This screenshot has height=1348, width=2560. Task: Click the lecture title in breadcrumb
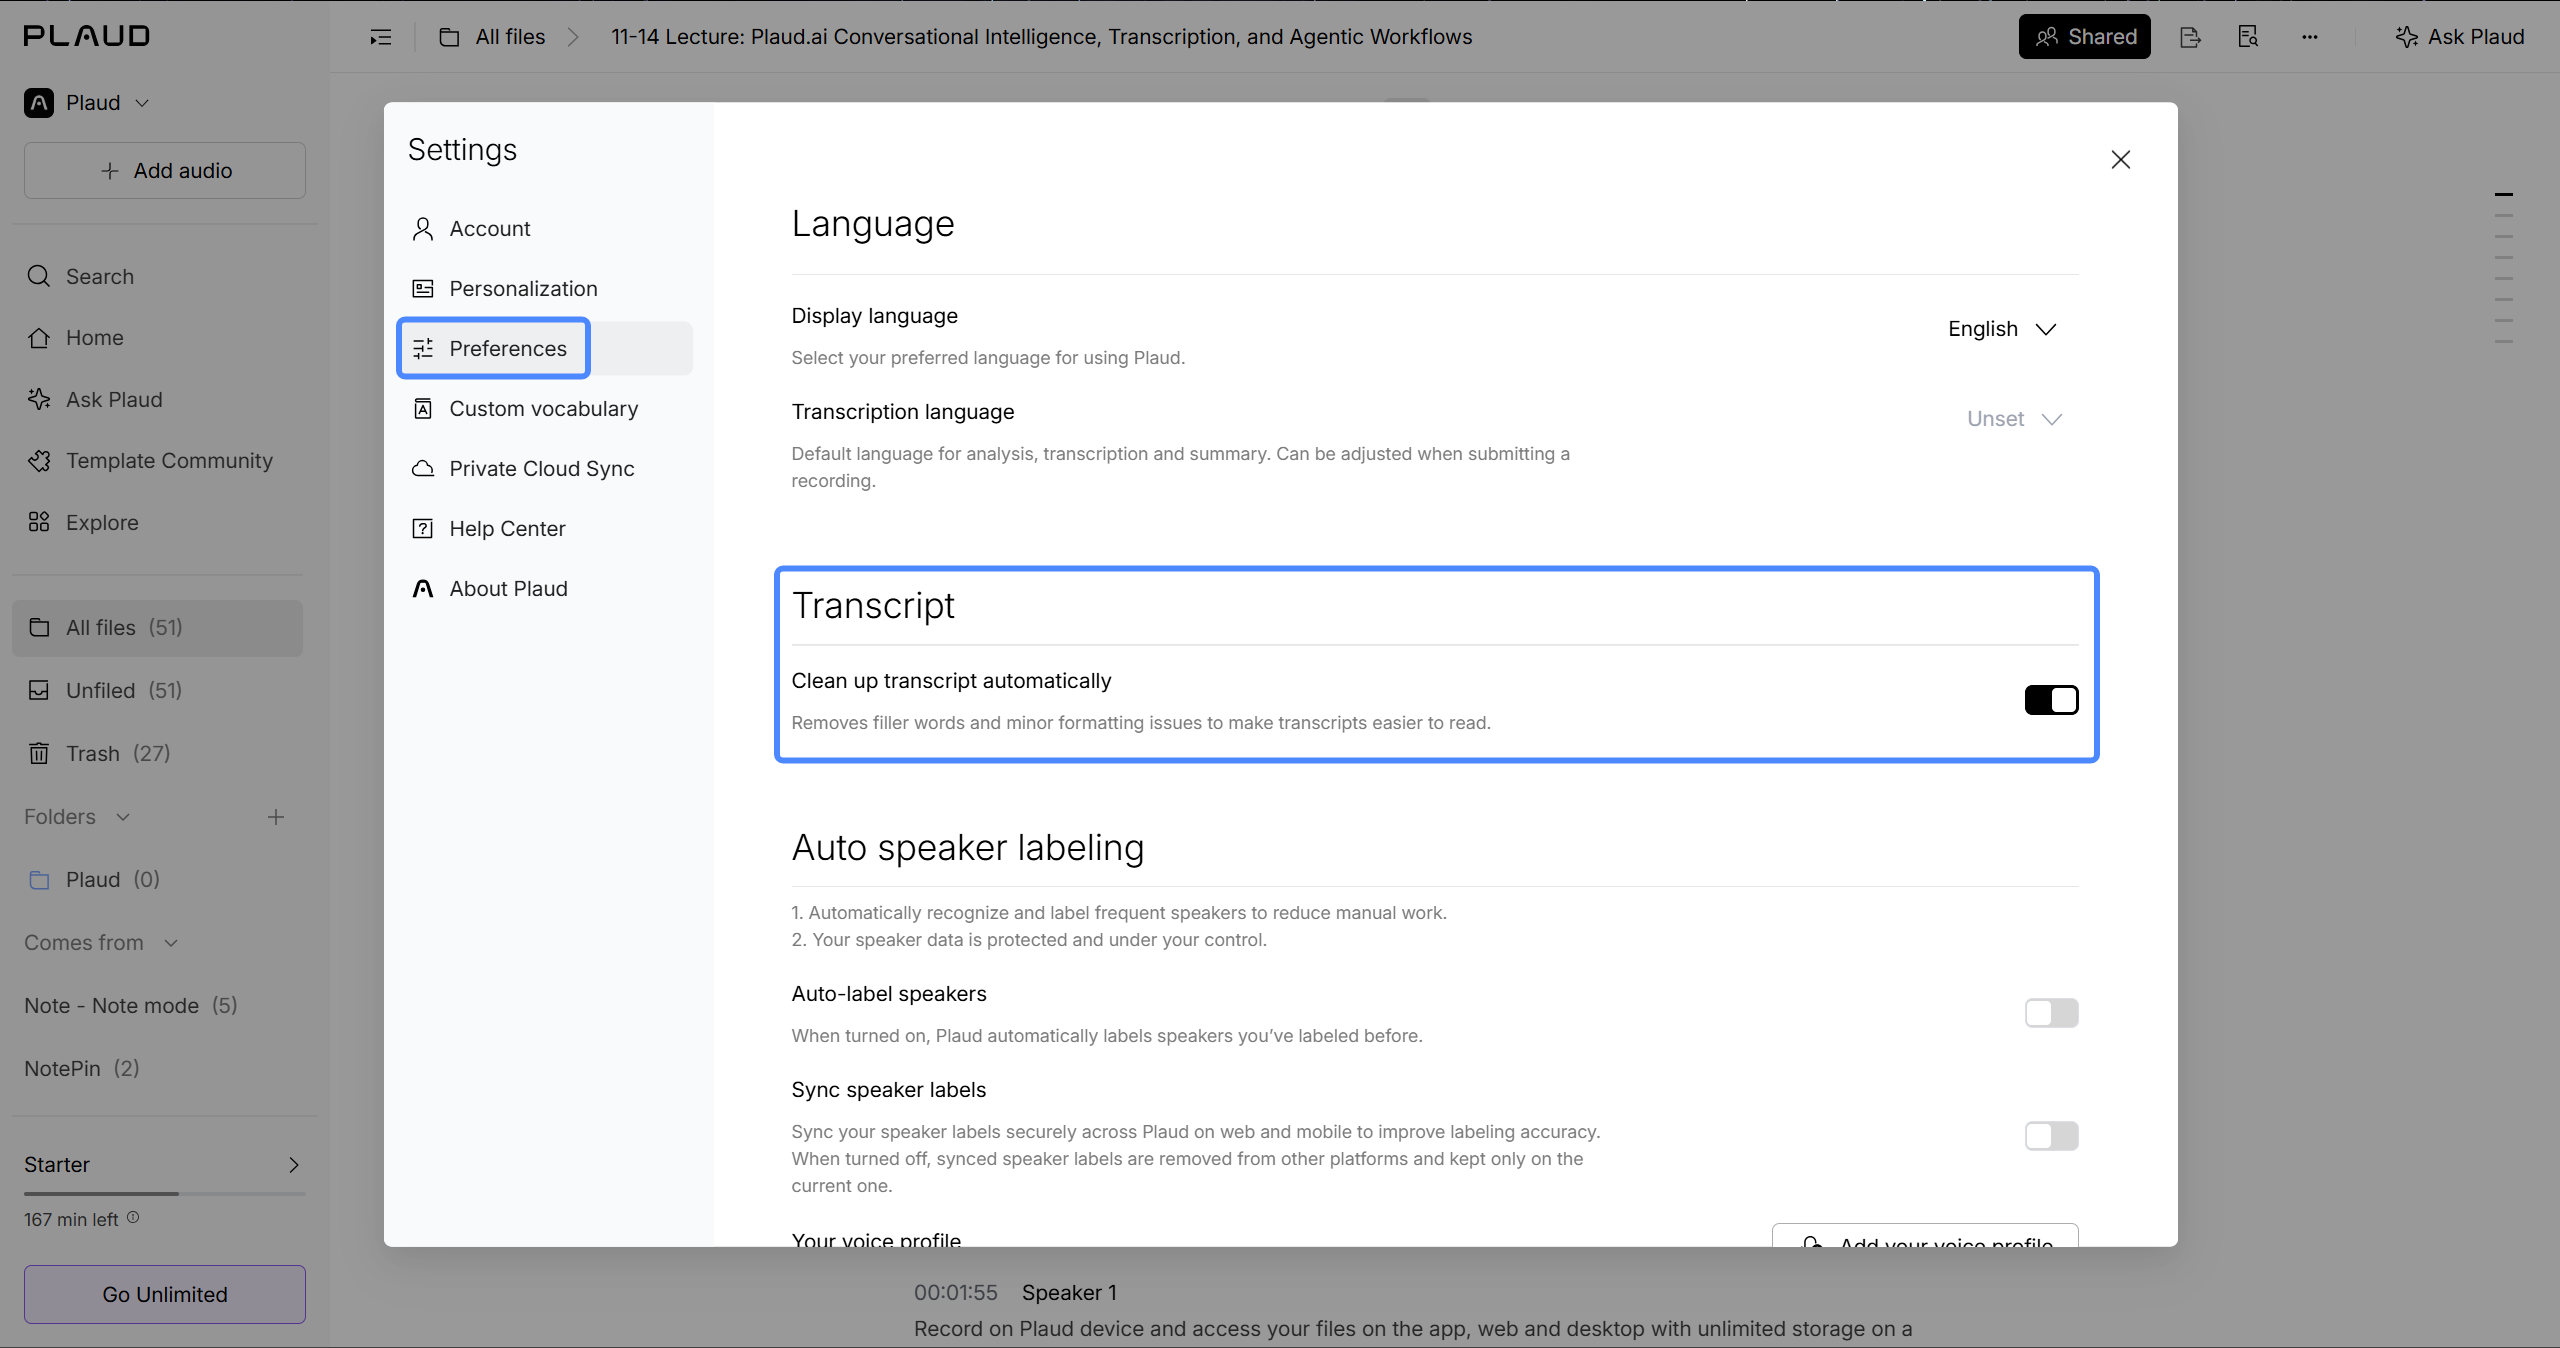[x=1042, y=37]
